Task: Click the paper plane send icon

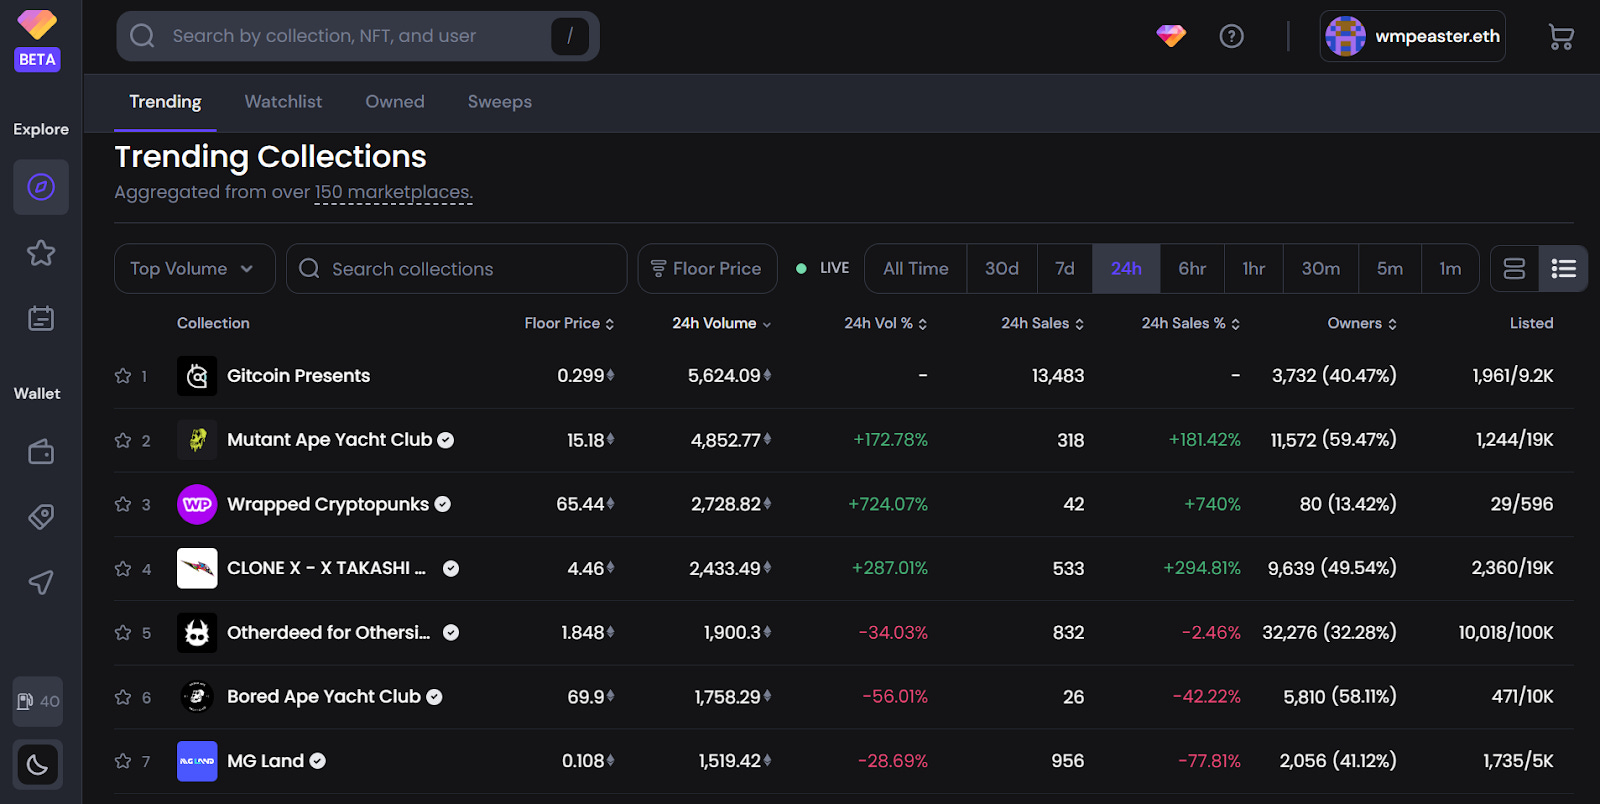Action: tap(41, 582)
